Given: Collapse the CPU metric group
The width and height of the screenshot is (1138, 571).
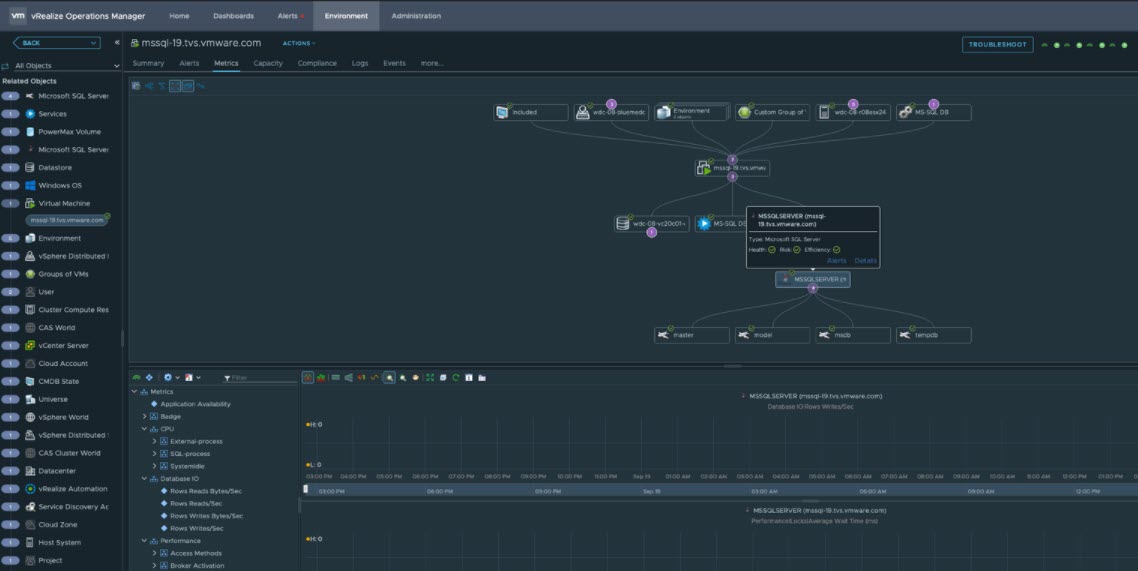Looking at the screenshot, I should [144, 429].
